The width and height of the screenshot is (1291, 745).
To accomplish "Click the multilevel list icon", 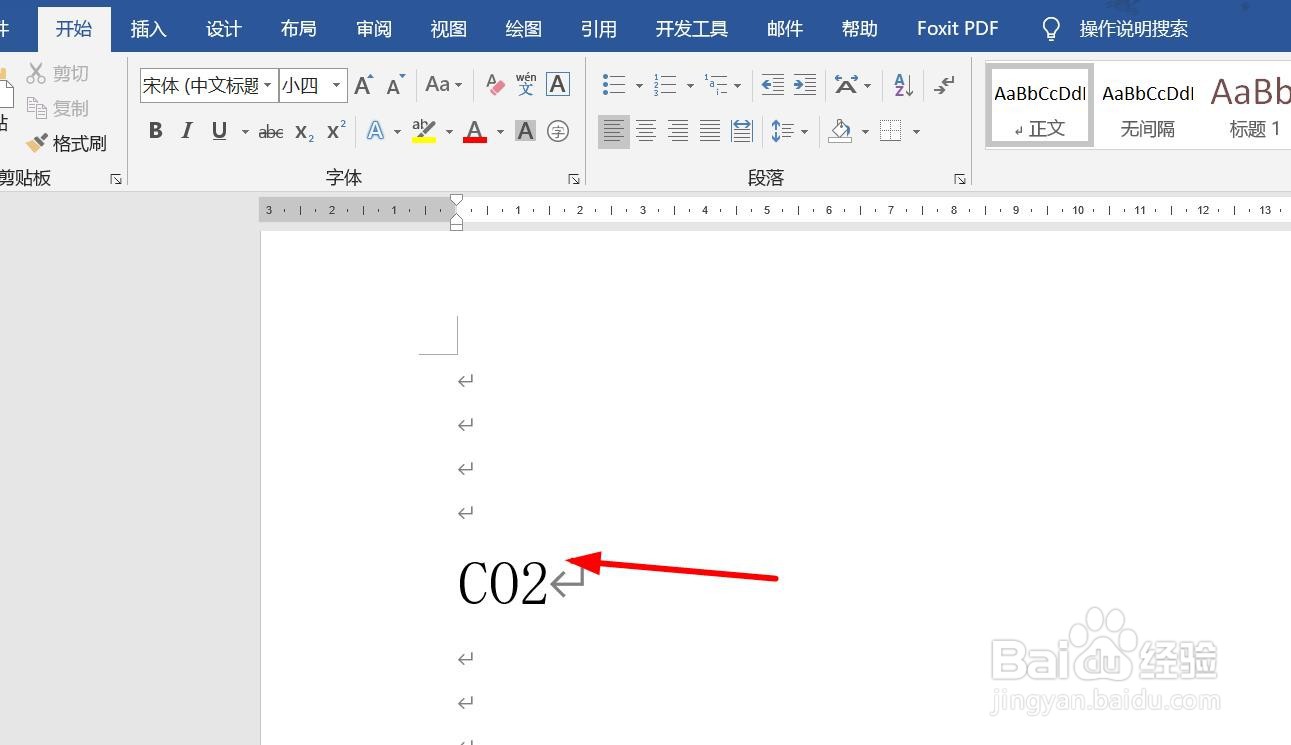I will [716, 85].
